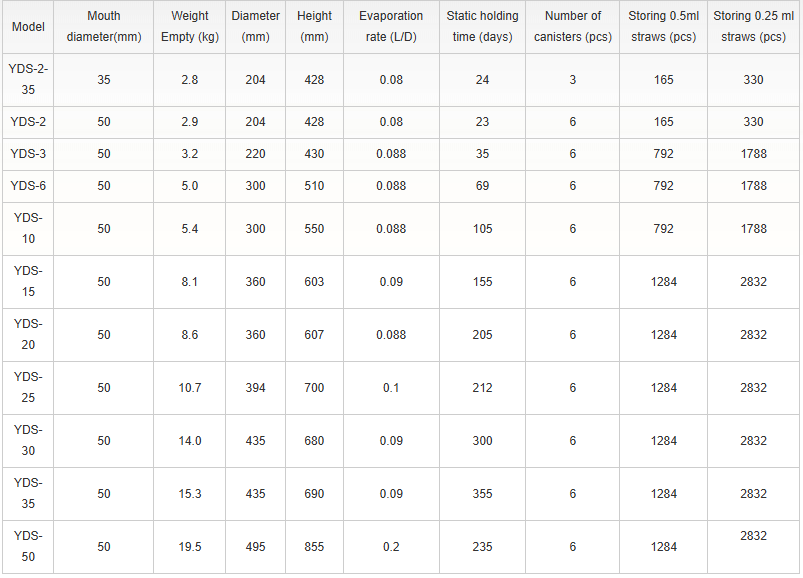Click the 3 canisters cell for YDS-2-35
This screenshot has height=578, width=803.
click(x=573, y=80)
